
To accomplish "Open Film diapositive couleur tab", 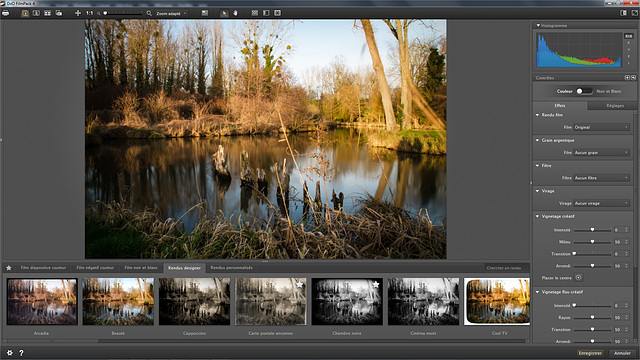I will 43,268.
